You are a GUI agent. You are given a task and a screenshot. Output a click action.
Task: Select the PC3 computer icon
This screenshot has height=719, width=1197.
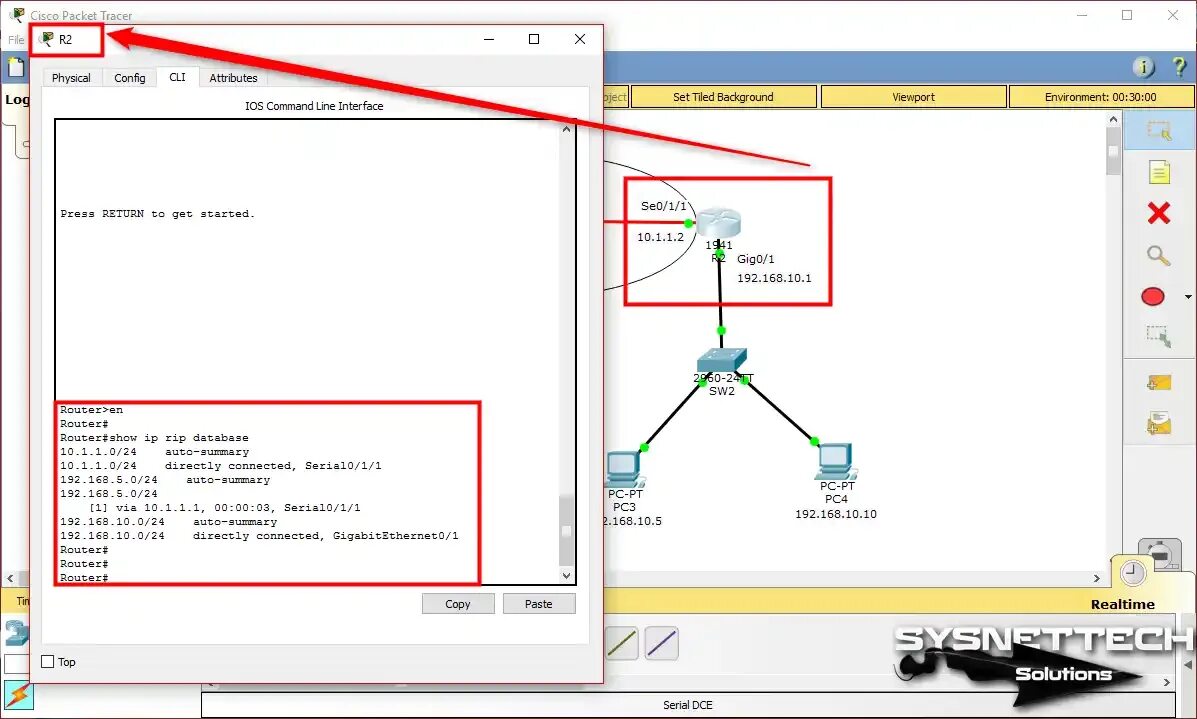(x=625, y=468)
